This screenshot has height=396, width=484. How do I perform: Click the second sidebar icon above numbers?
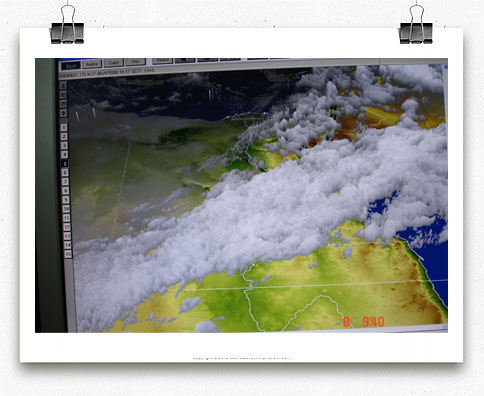pos(63,95)
